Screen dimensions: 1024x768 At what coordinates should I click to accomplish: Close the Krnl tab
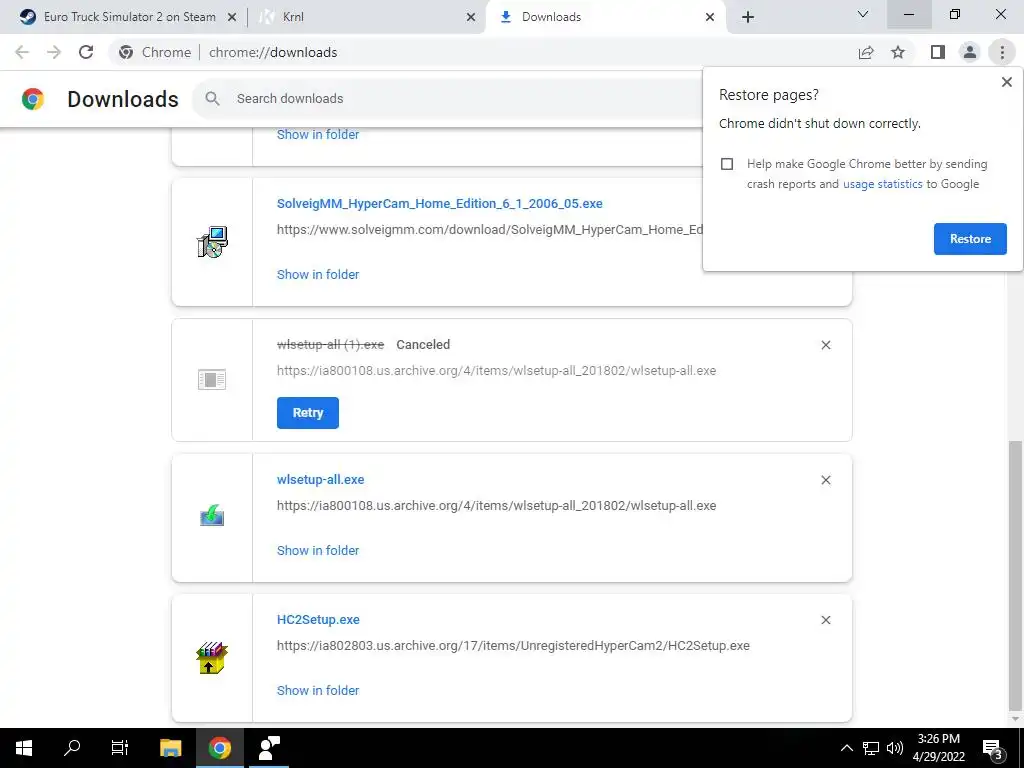point(471,17)
